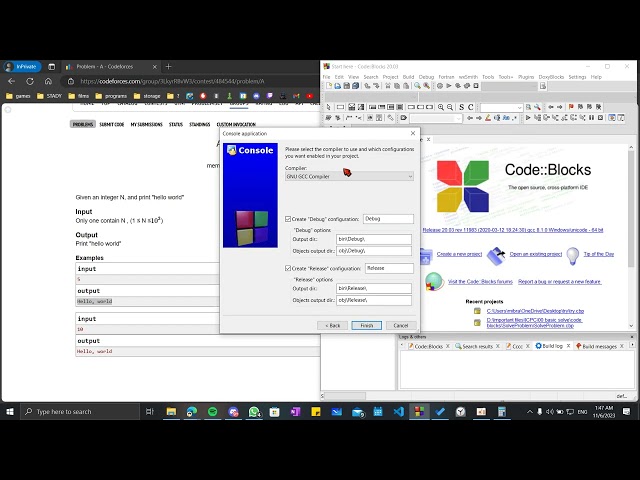Open dropdown beside the tag arrow icon
This screenshot has height=480, width=640.
(436, 118)
